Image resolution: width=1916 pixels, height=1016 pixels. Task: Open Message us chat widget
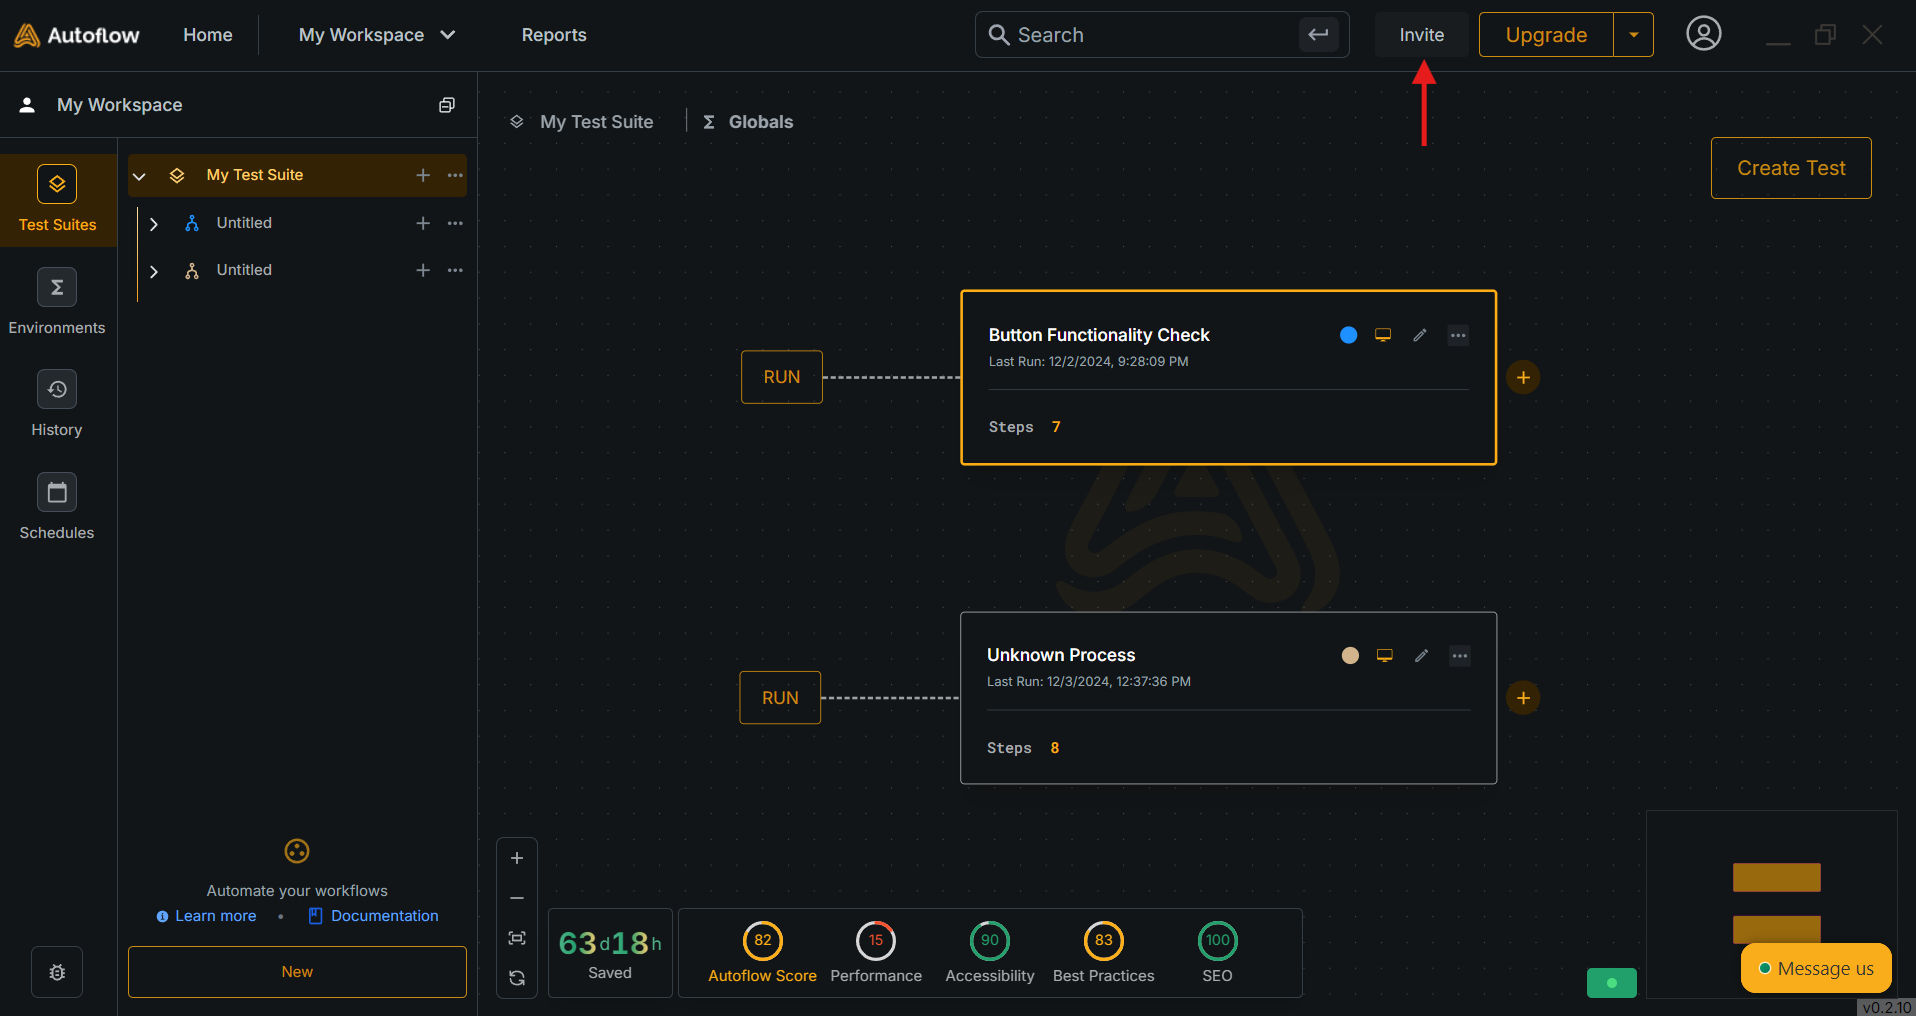pos(1816,968)
